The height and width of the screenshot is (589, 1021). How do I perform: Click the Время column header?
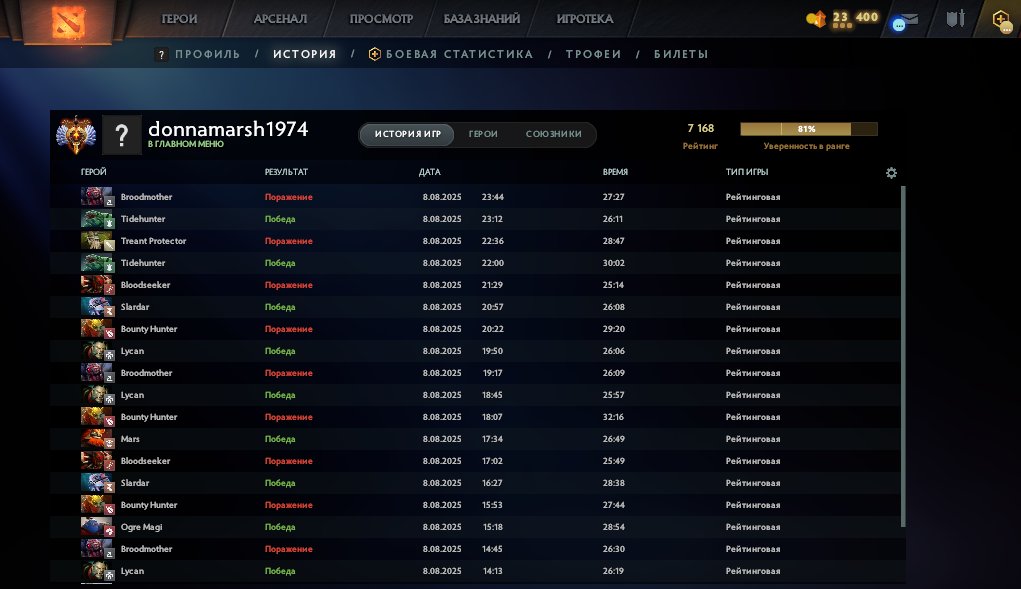(x=615, y=172)
